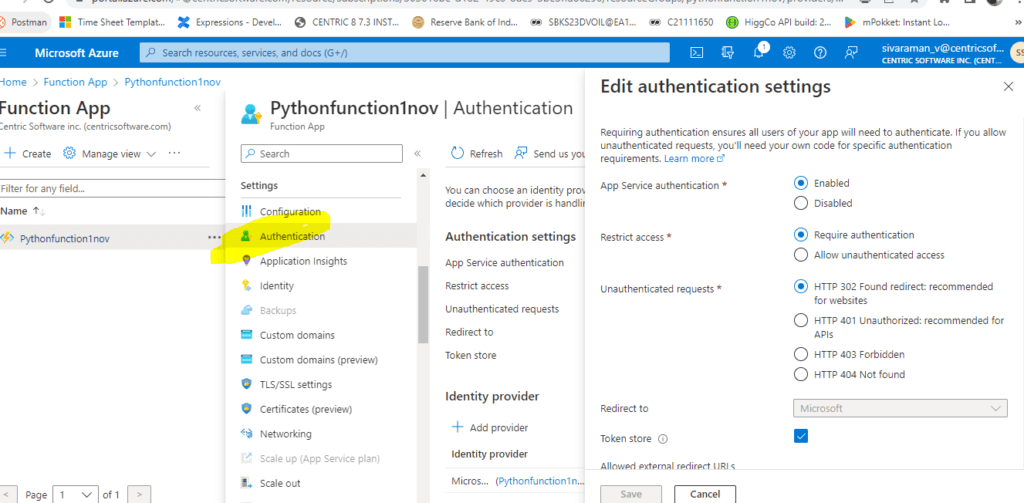Select Require authentication option

801,235
